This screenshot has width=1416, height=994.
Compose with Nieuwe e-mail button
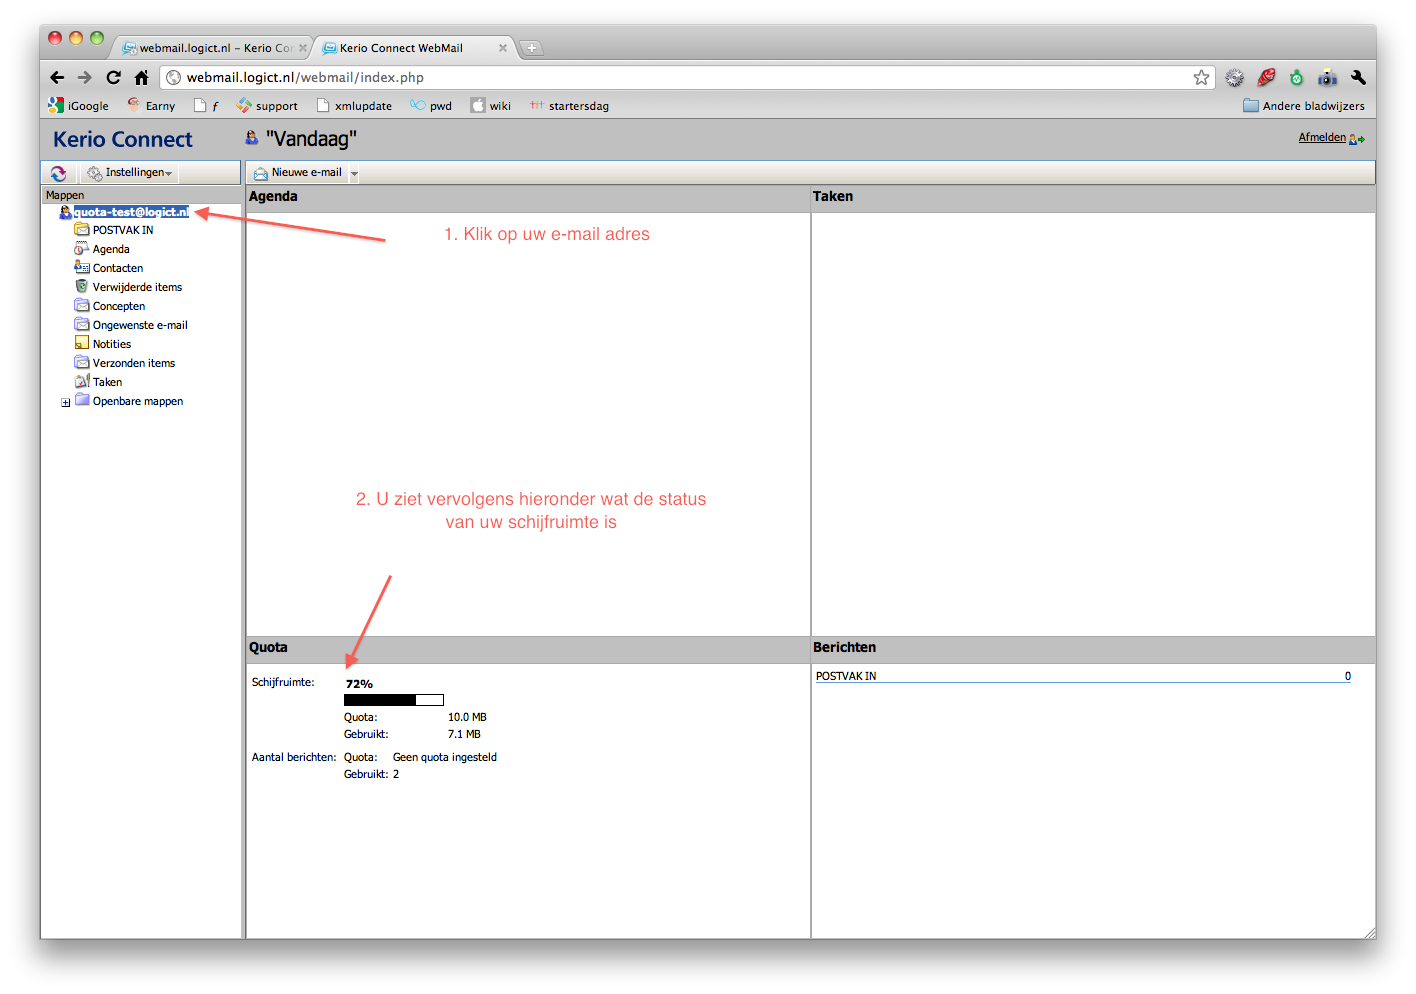pyautogui.click(x=298, y=173)
